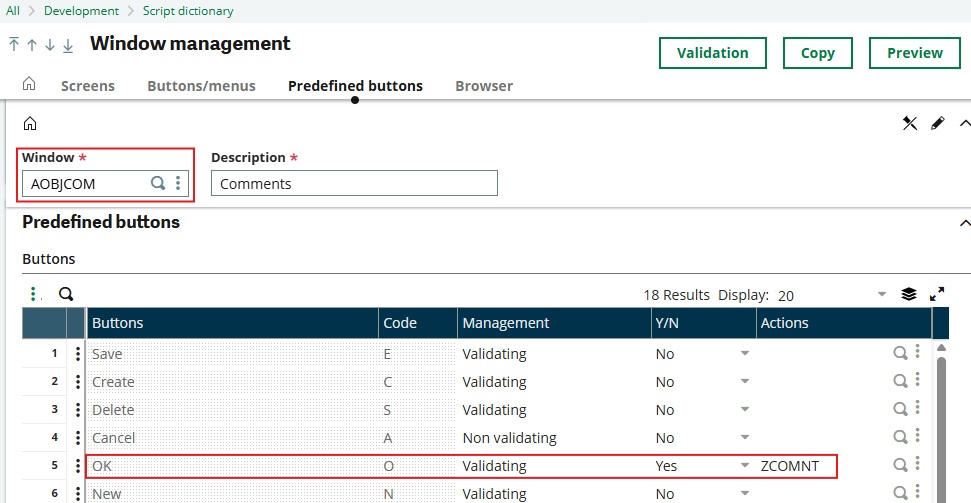The image size is (971, 503).
Task: Open Y/N dropdown on OK row
Action: tap(744, 466)
